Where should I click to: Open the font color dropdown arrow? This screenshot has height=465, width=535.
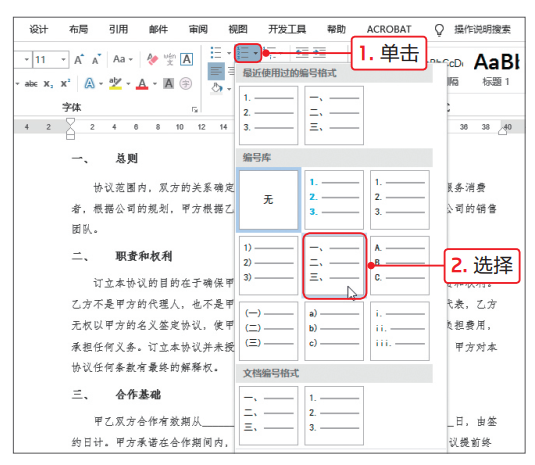click(155, 84)
